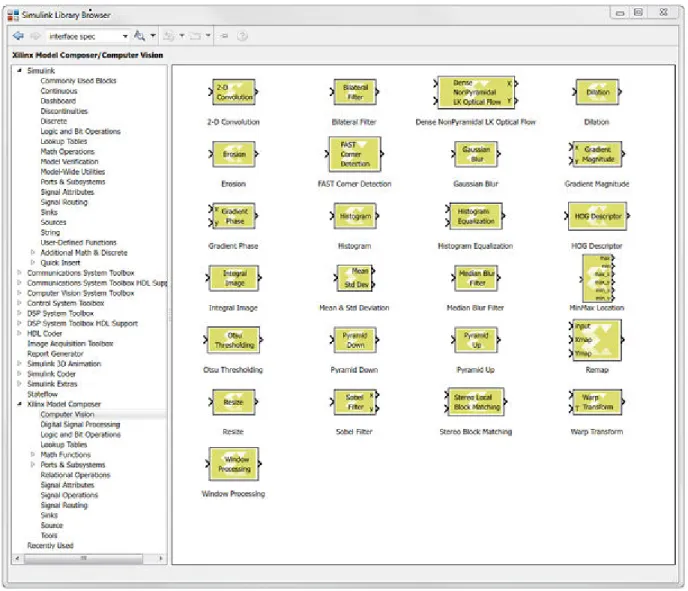
Task: Open the Signal Operations library
Action: coord(69,495)
